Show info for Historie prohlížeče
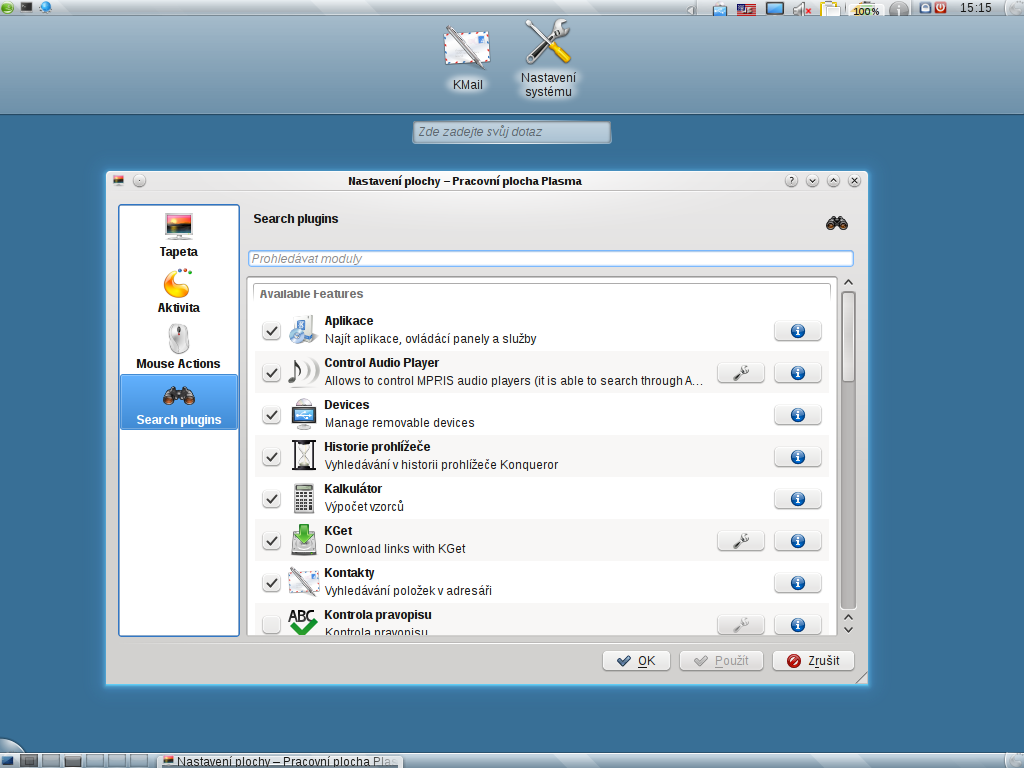Screen dimensions: 1024x768 [x=797, y=457]
